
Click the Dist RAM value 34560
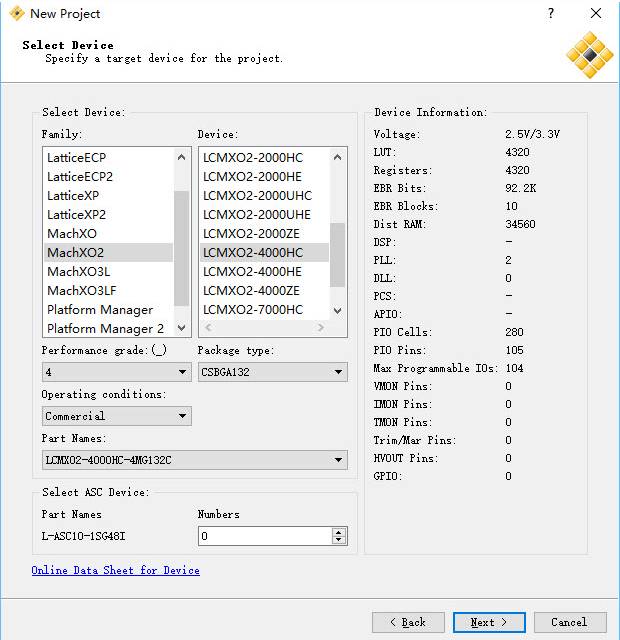point(520,224)
